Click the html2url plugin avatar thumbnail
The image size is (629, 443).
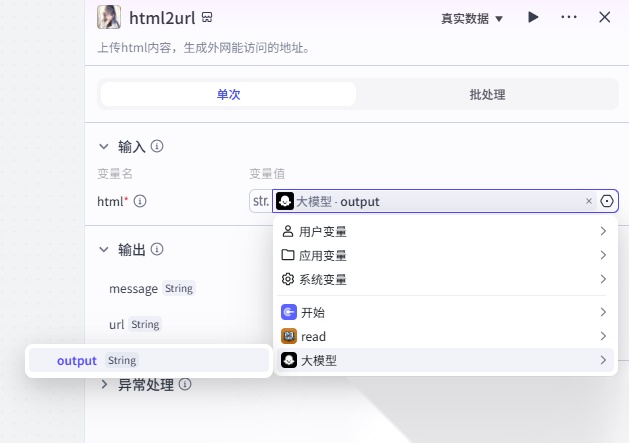point(109,17)
